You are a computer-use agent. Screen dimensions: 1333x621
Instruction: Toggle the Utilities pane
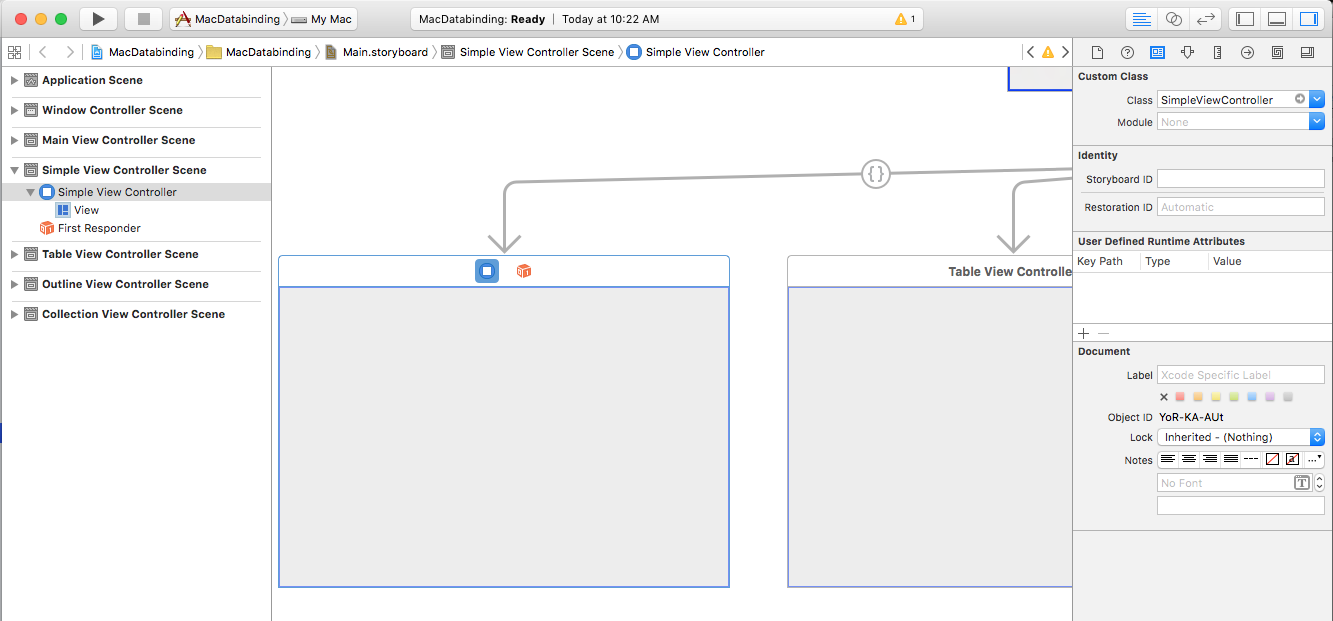[1308, 19]
